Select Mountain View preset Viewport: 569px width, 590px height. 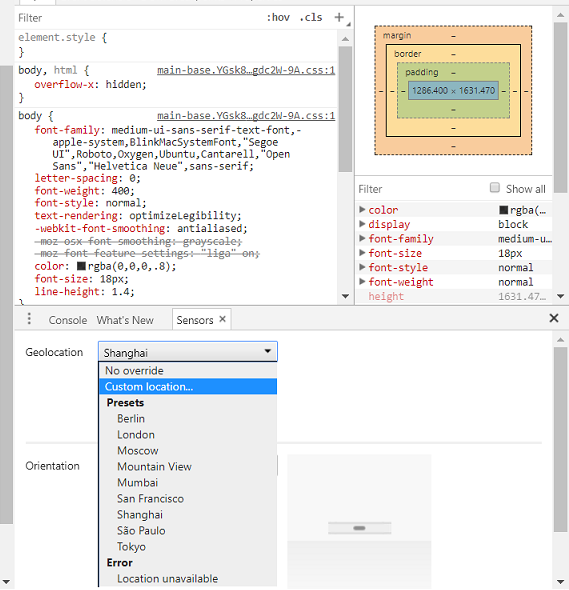(188, 467)
